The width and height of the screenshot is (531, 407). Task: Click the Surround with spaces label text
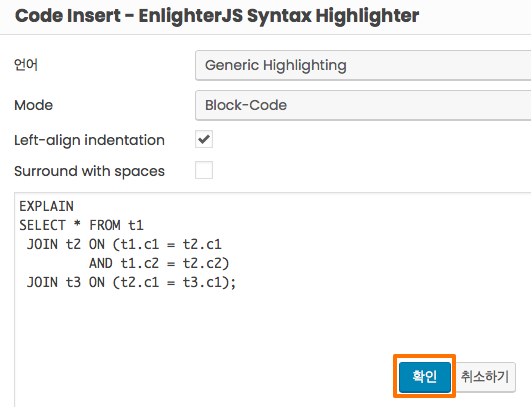click(x=89, y=171)
